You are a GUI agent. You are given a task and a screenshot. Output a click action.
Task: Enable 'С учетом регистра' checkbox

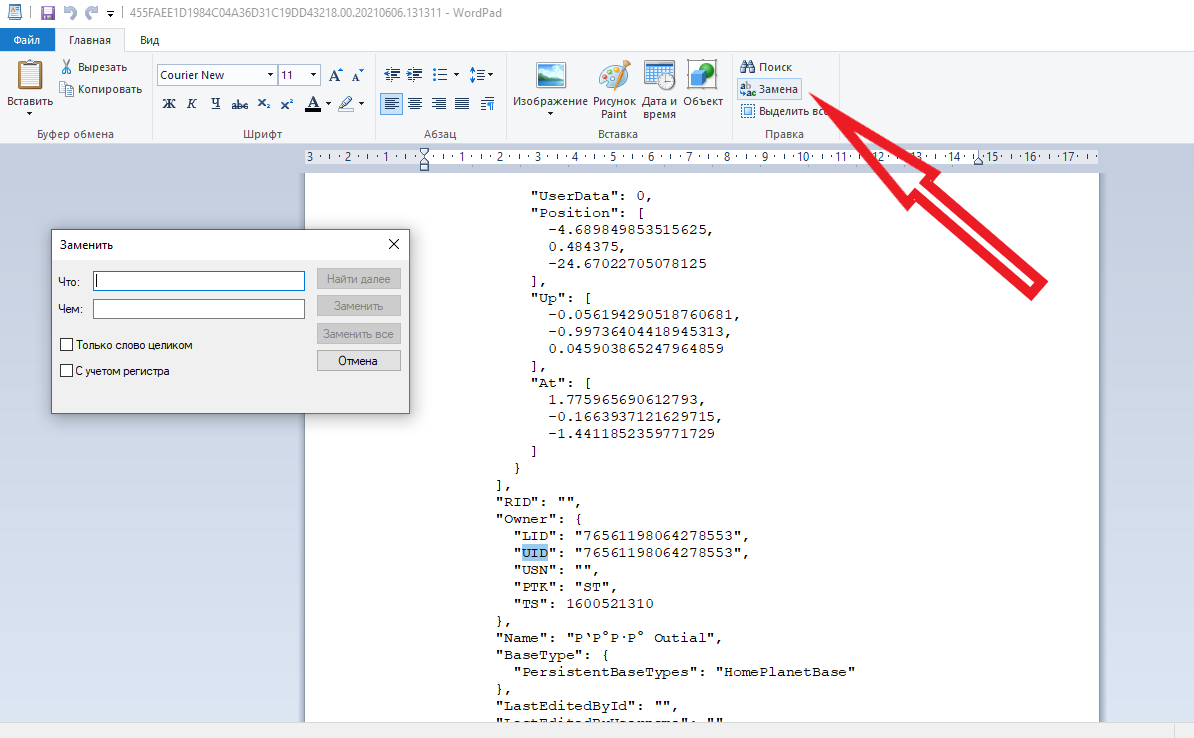pyautogui.click(x=67, y=371)
